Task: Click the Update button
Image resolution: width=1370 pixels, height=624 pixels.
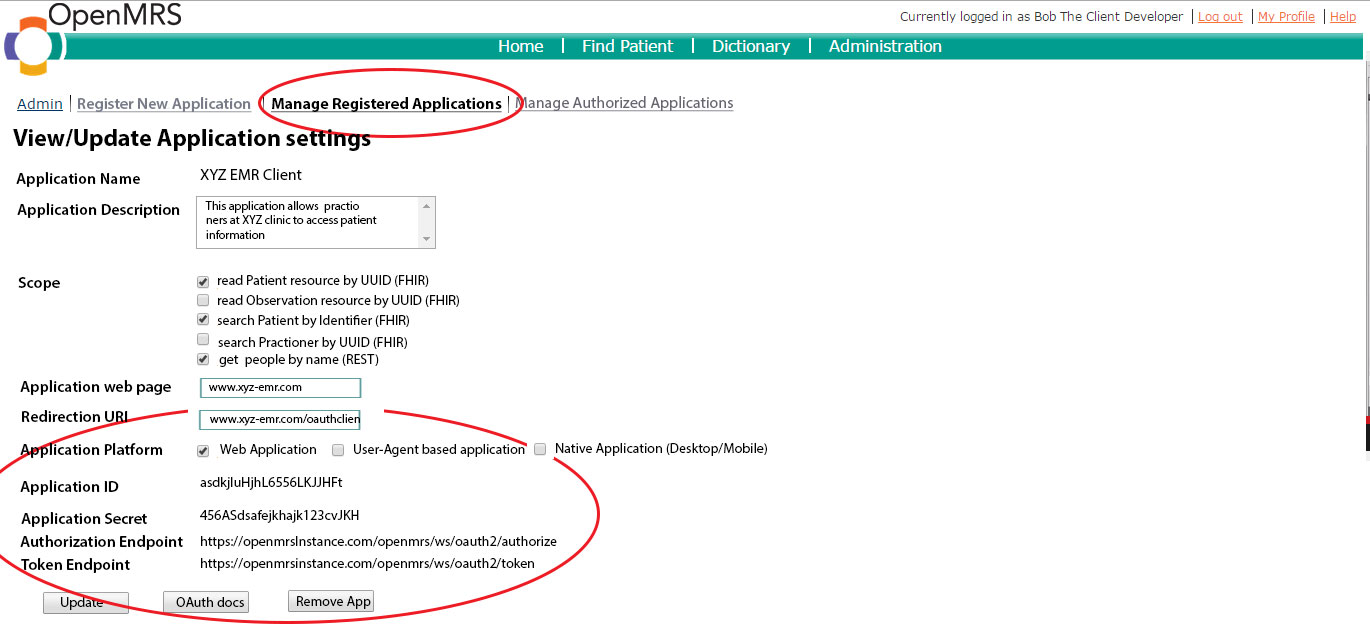Action: (x=86, y=603)
